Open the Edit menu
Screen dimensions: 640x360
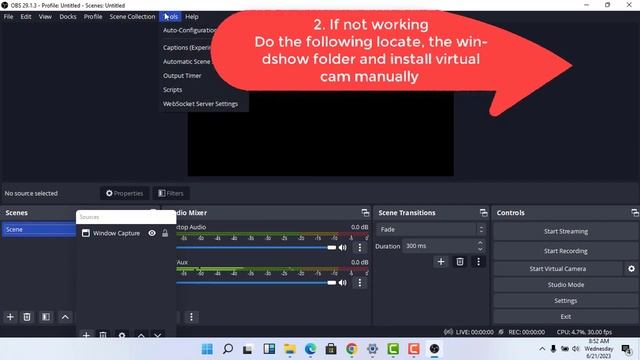coord(26,17)
